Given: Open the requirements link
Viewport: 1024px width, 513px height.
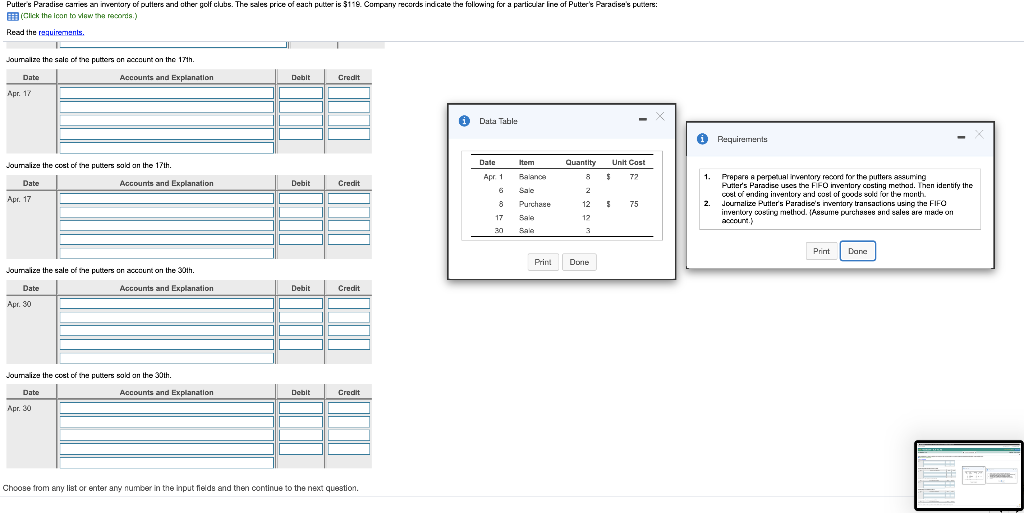Looking at the screenshot, I should click(61, 32).
